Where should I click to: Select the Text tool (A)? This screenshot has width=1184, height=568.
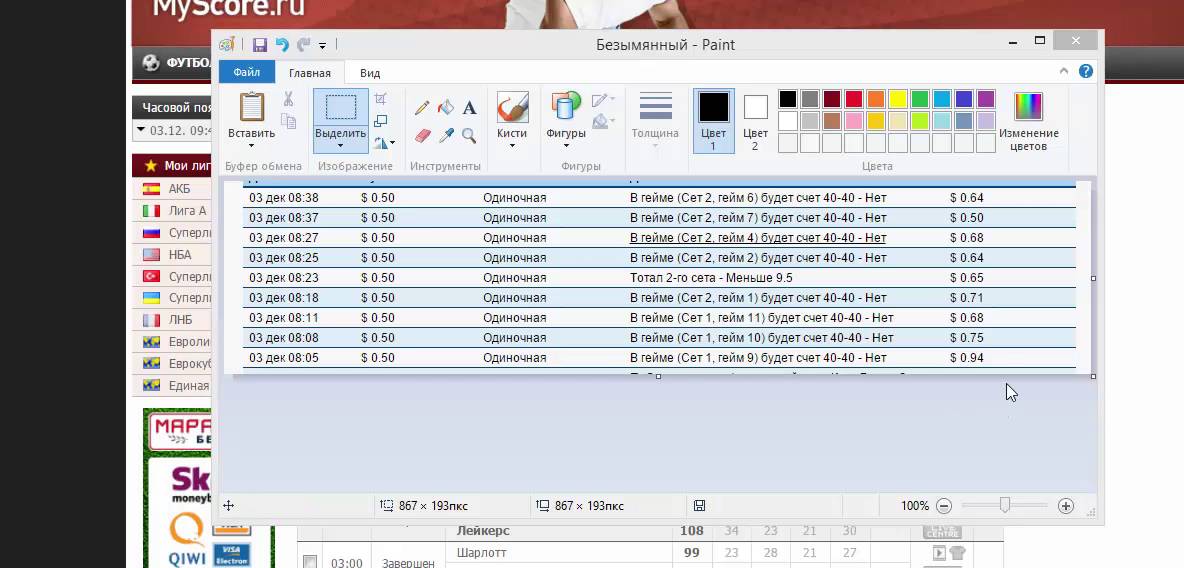pos(470,108)
